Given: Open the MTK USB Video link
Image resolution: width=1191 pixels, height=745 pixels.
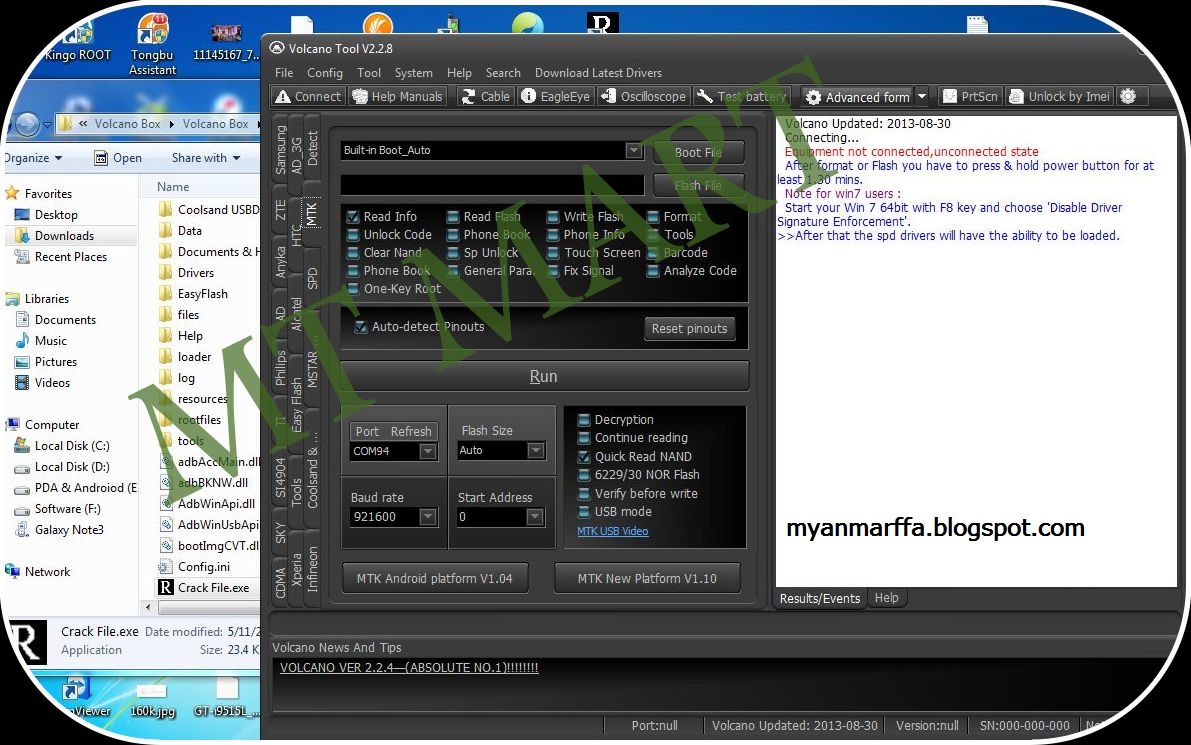Looking at the screenshot, I should click(x=612, y=531).
